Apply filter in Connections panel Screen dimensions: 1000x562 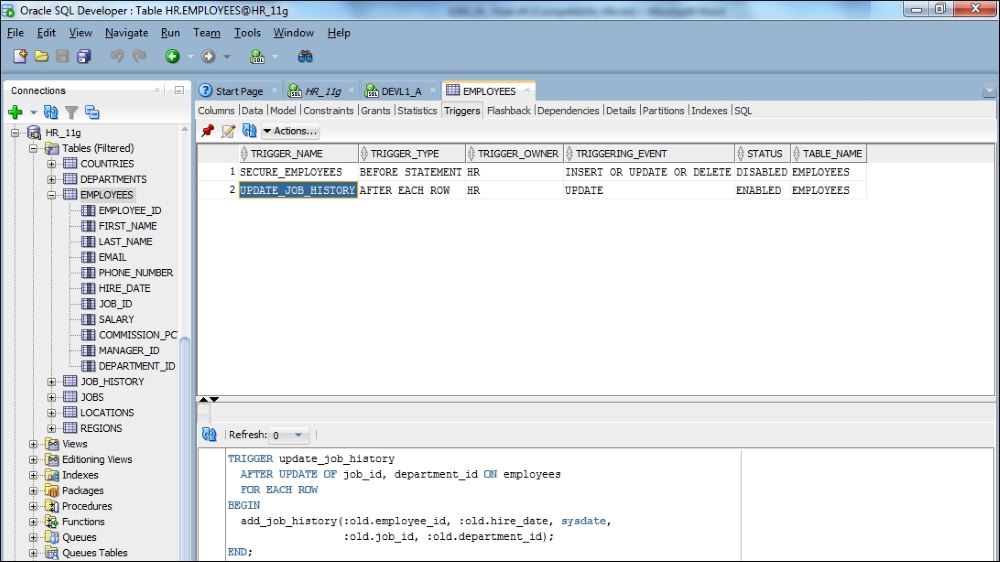click(71, 113)
